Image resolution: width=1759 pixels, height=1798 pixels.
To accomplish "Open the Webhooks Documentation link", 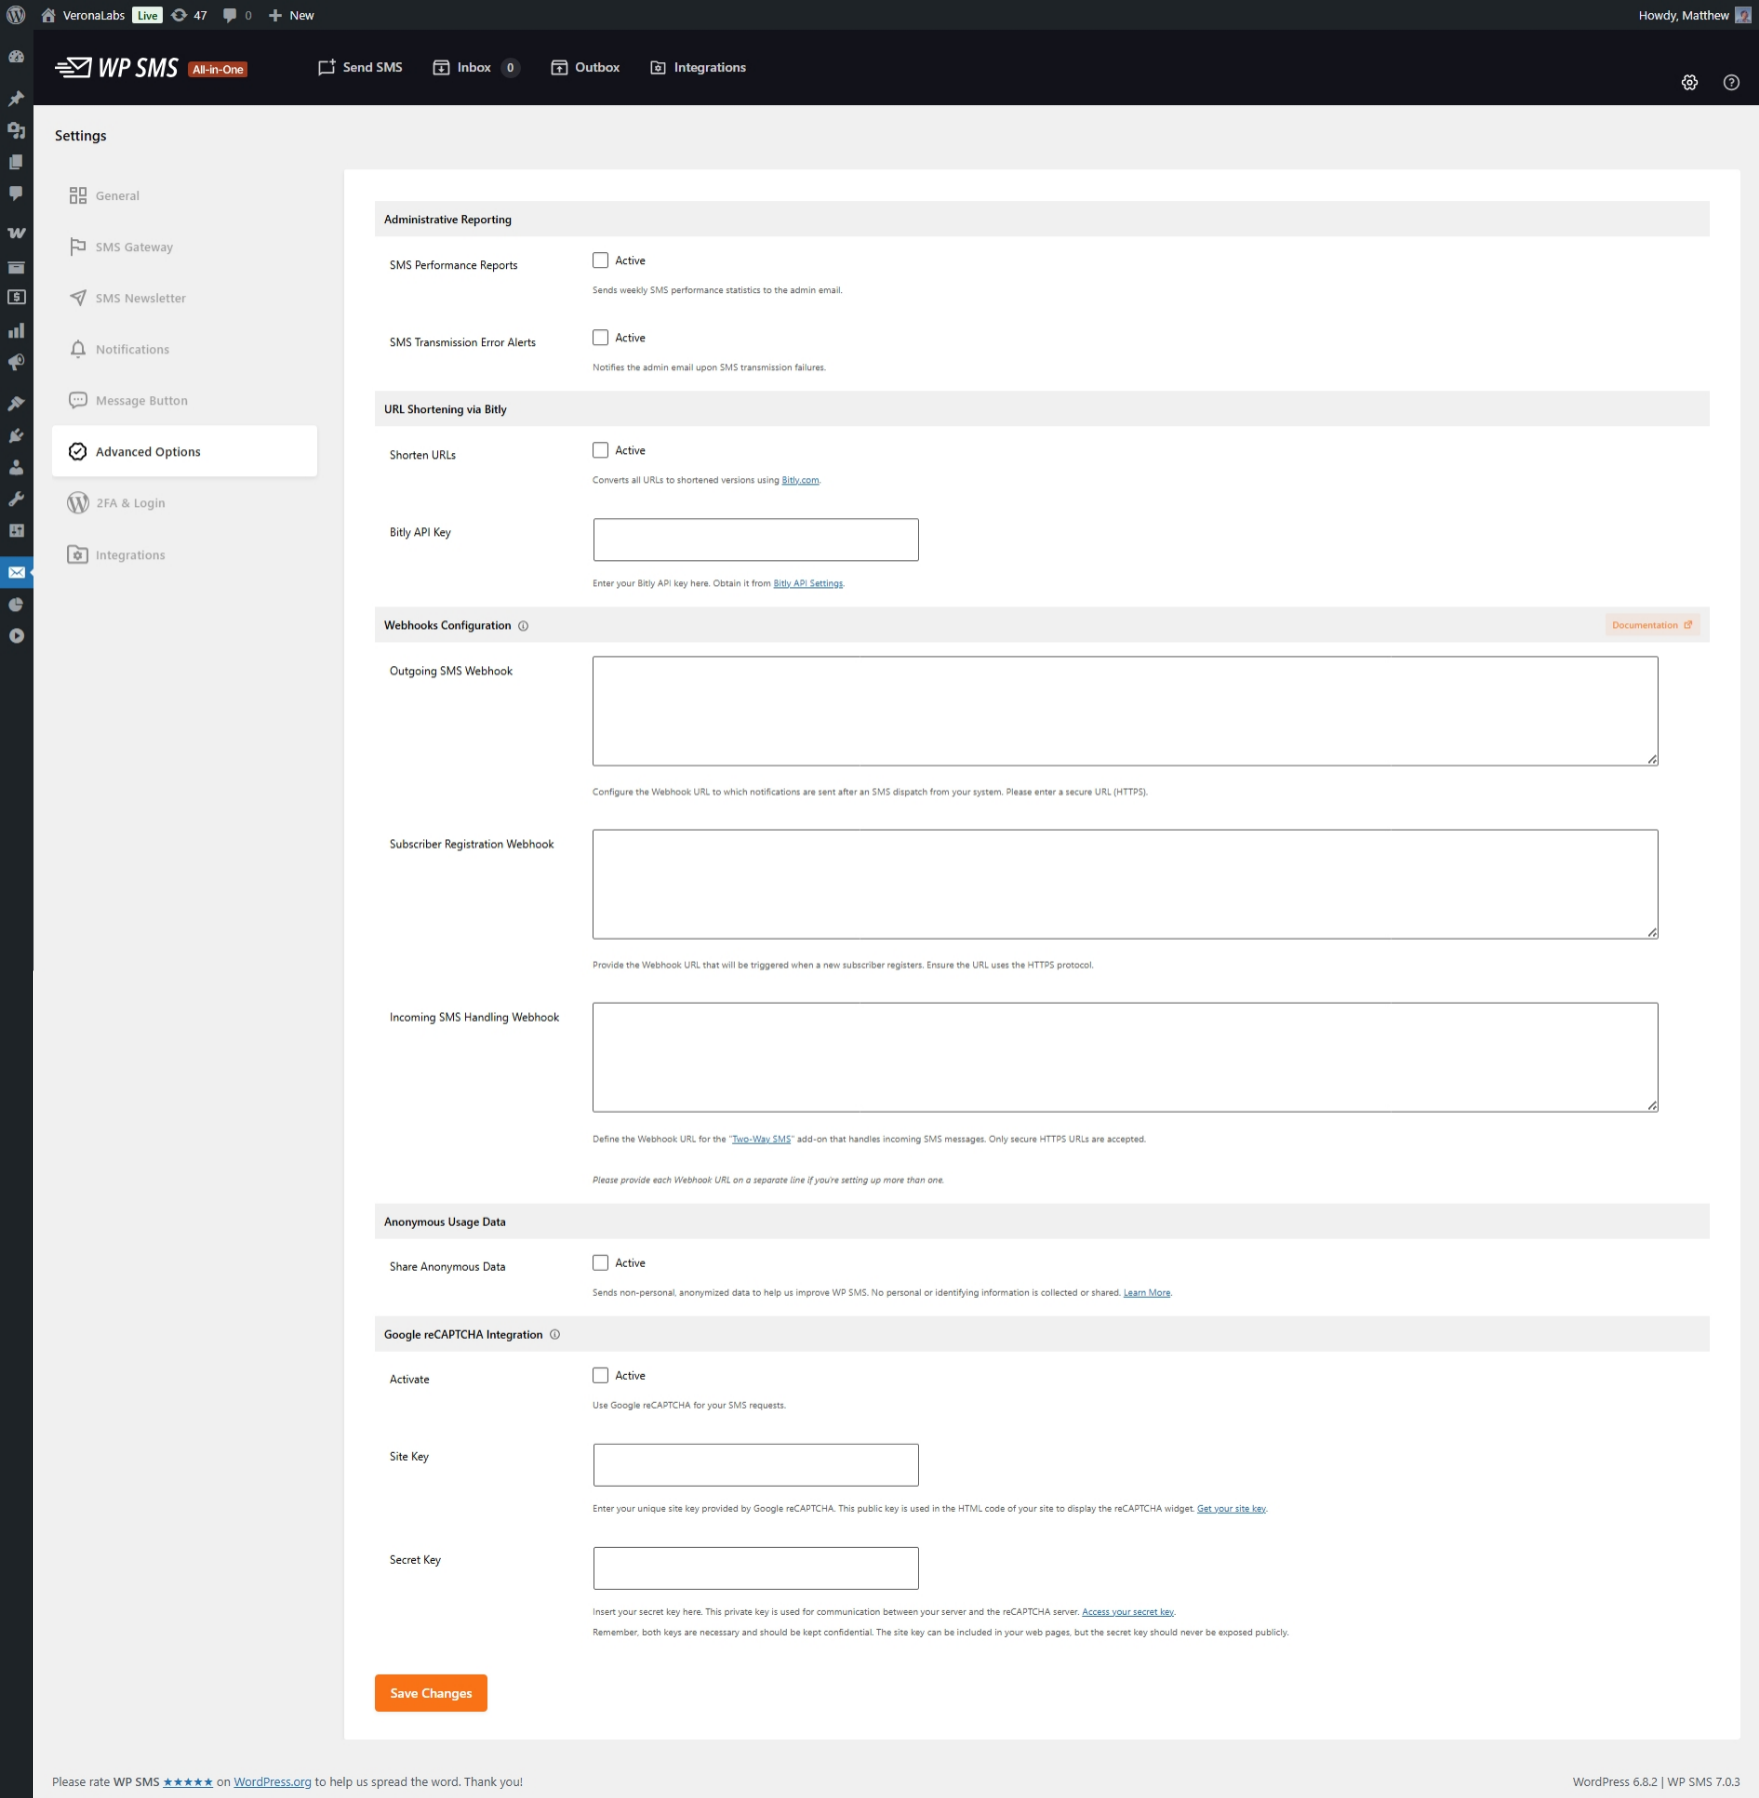I will [1651, 625].
